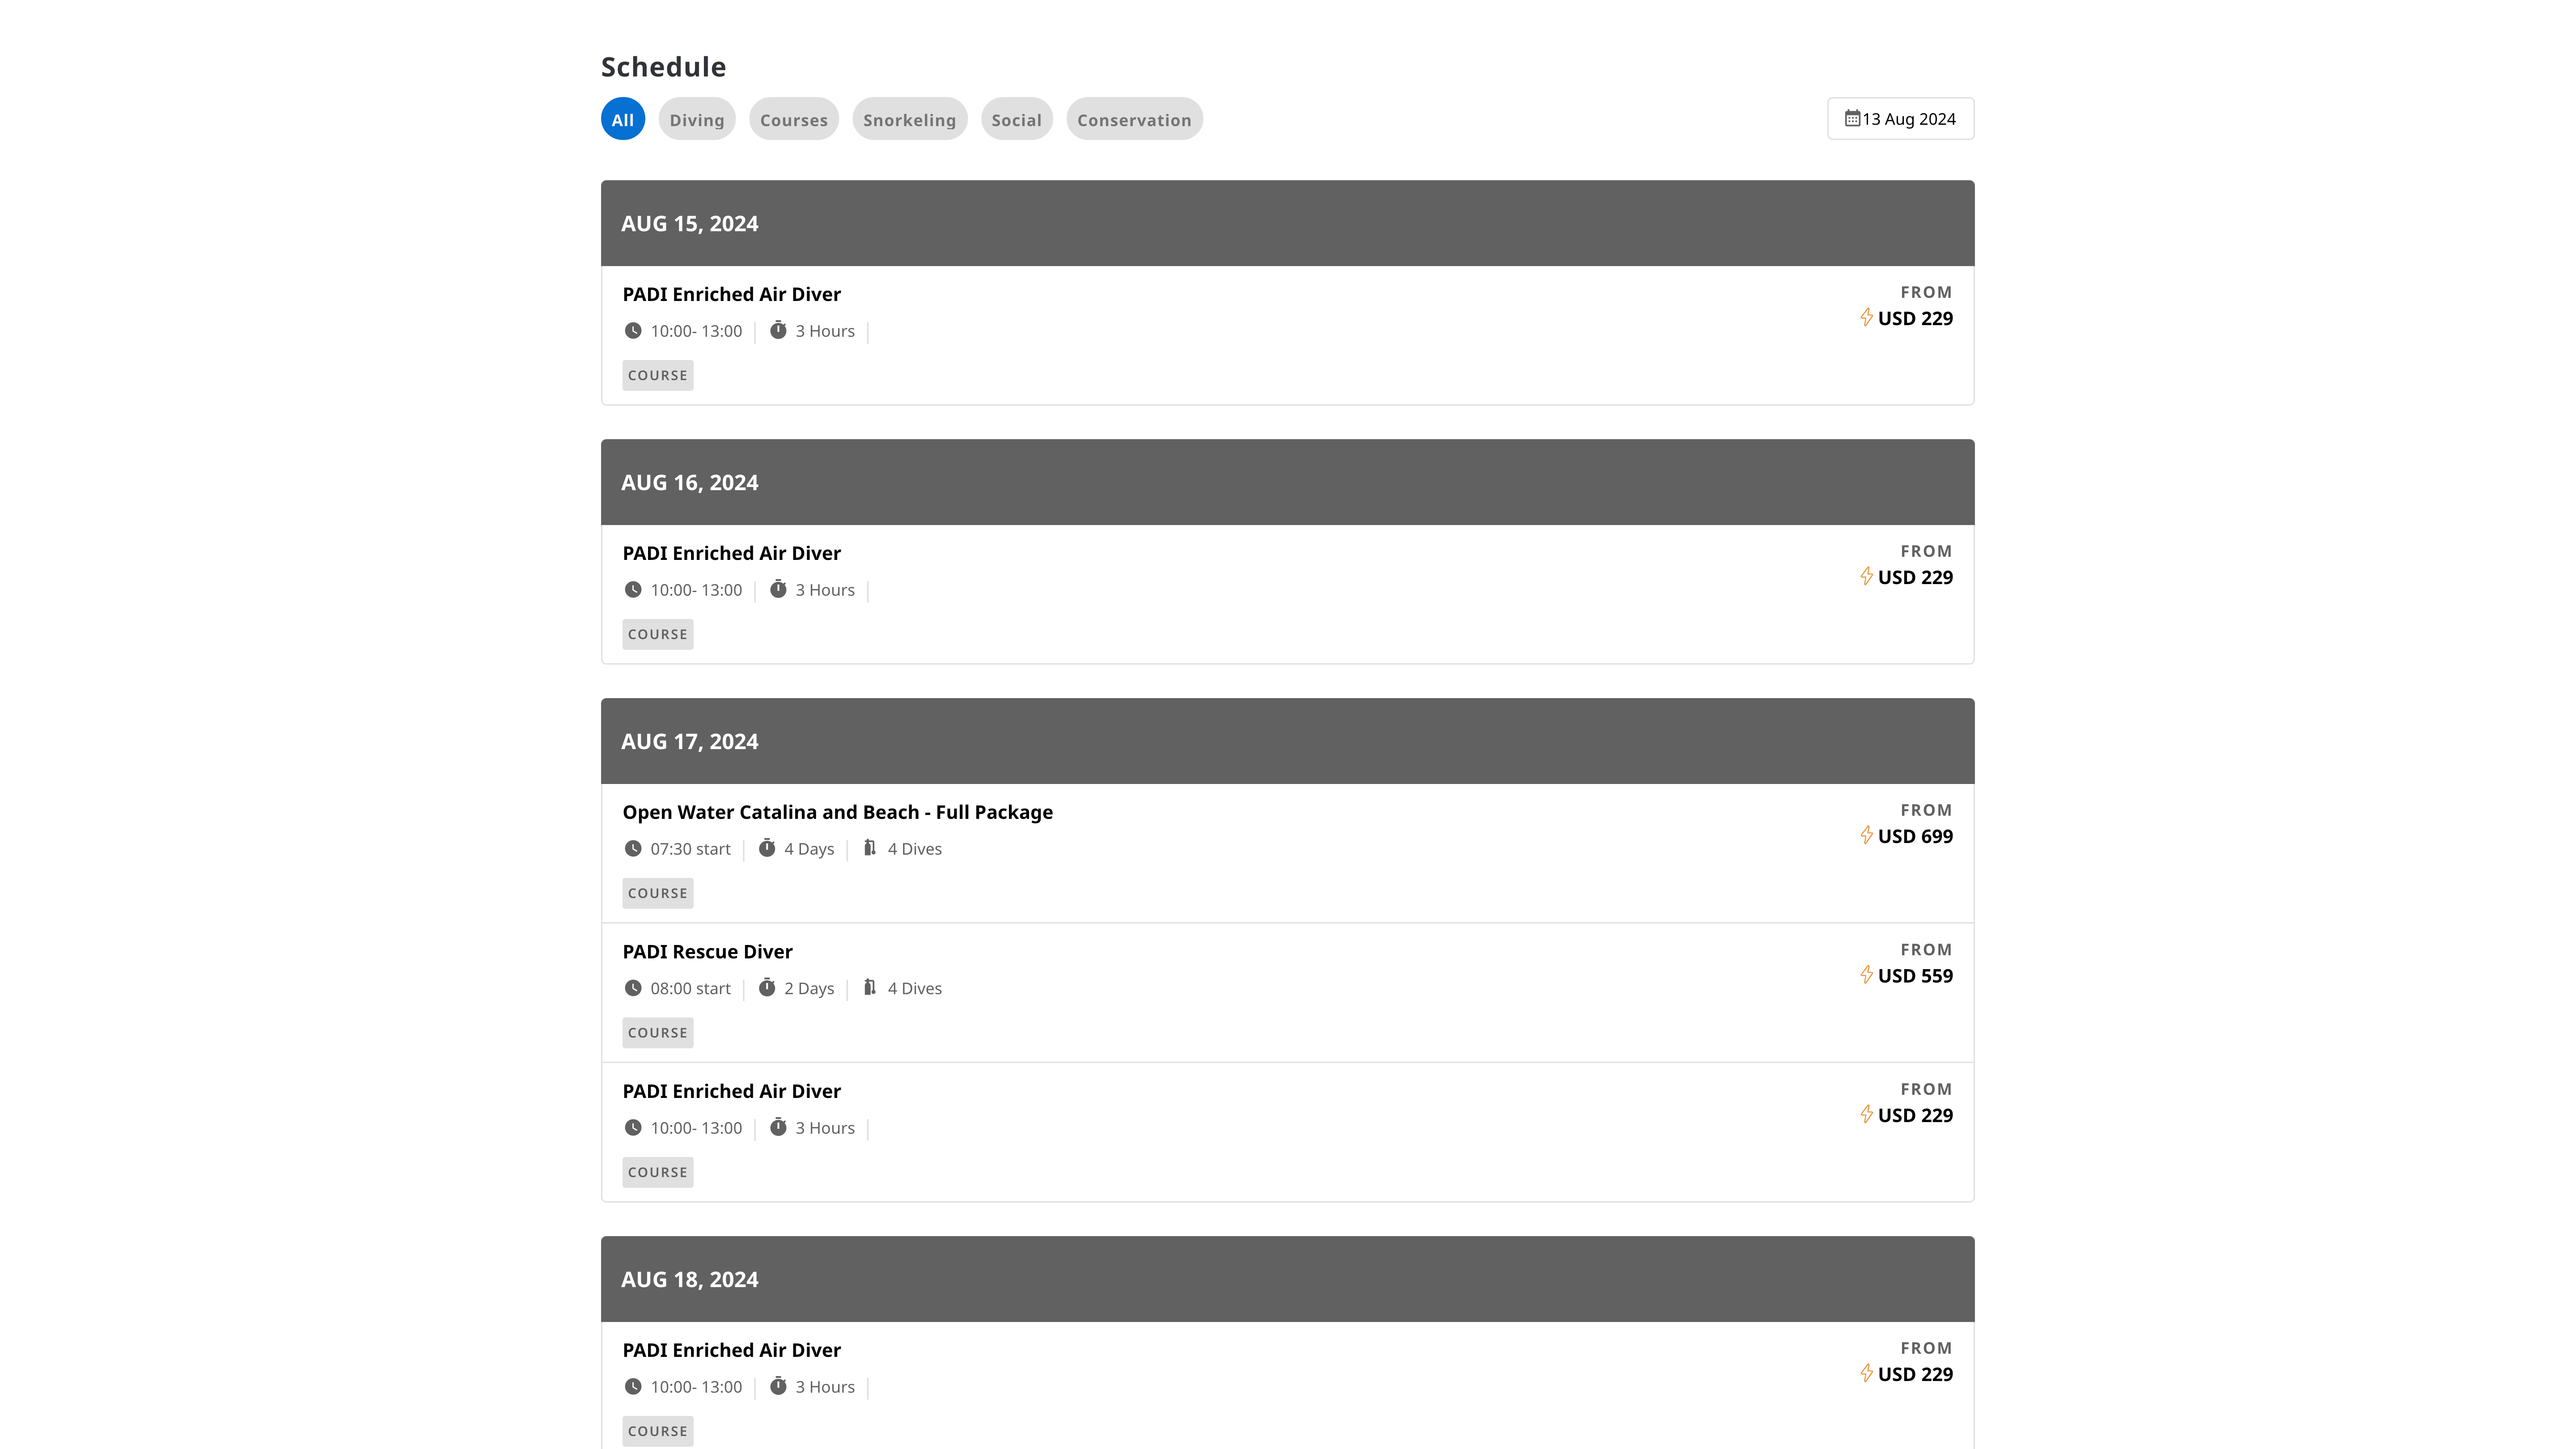Click tank icon in PADI Rescue Diver row
This screenshot has width=2576, height=1449.
(x=870, y=988)
